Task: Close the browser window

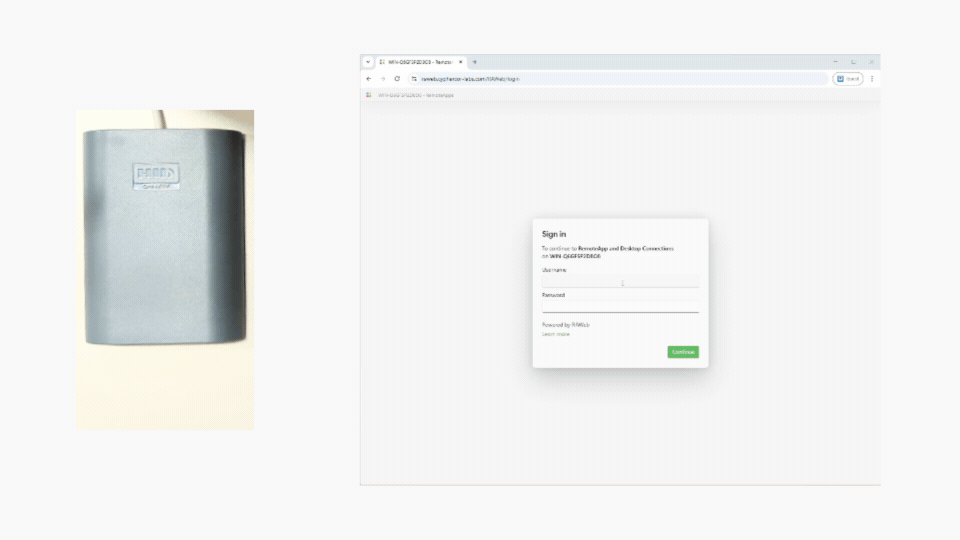Action: [871, 62]
